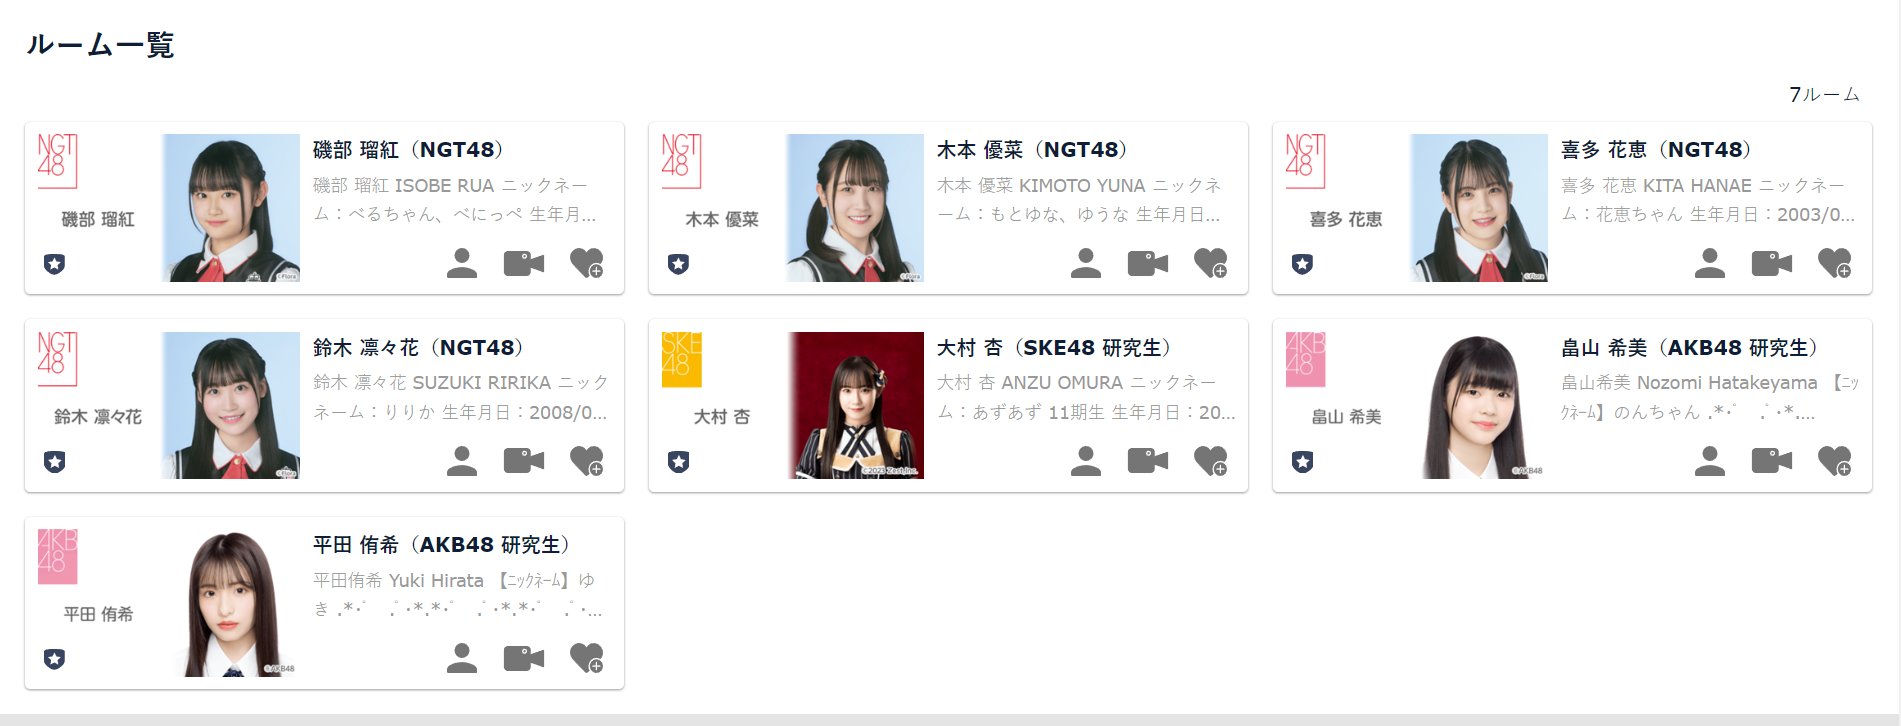The height and width of the screenshot is (726, 1901).
Task: Click video camera icon for 鈴木 凛々花
Action: pos(524,460)
